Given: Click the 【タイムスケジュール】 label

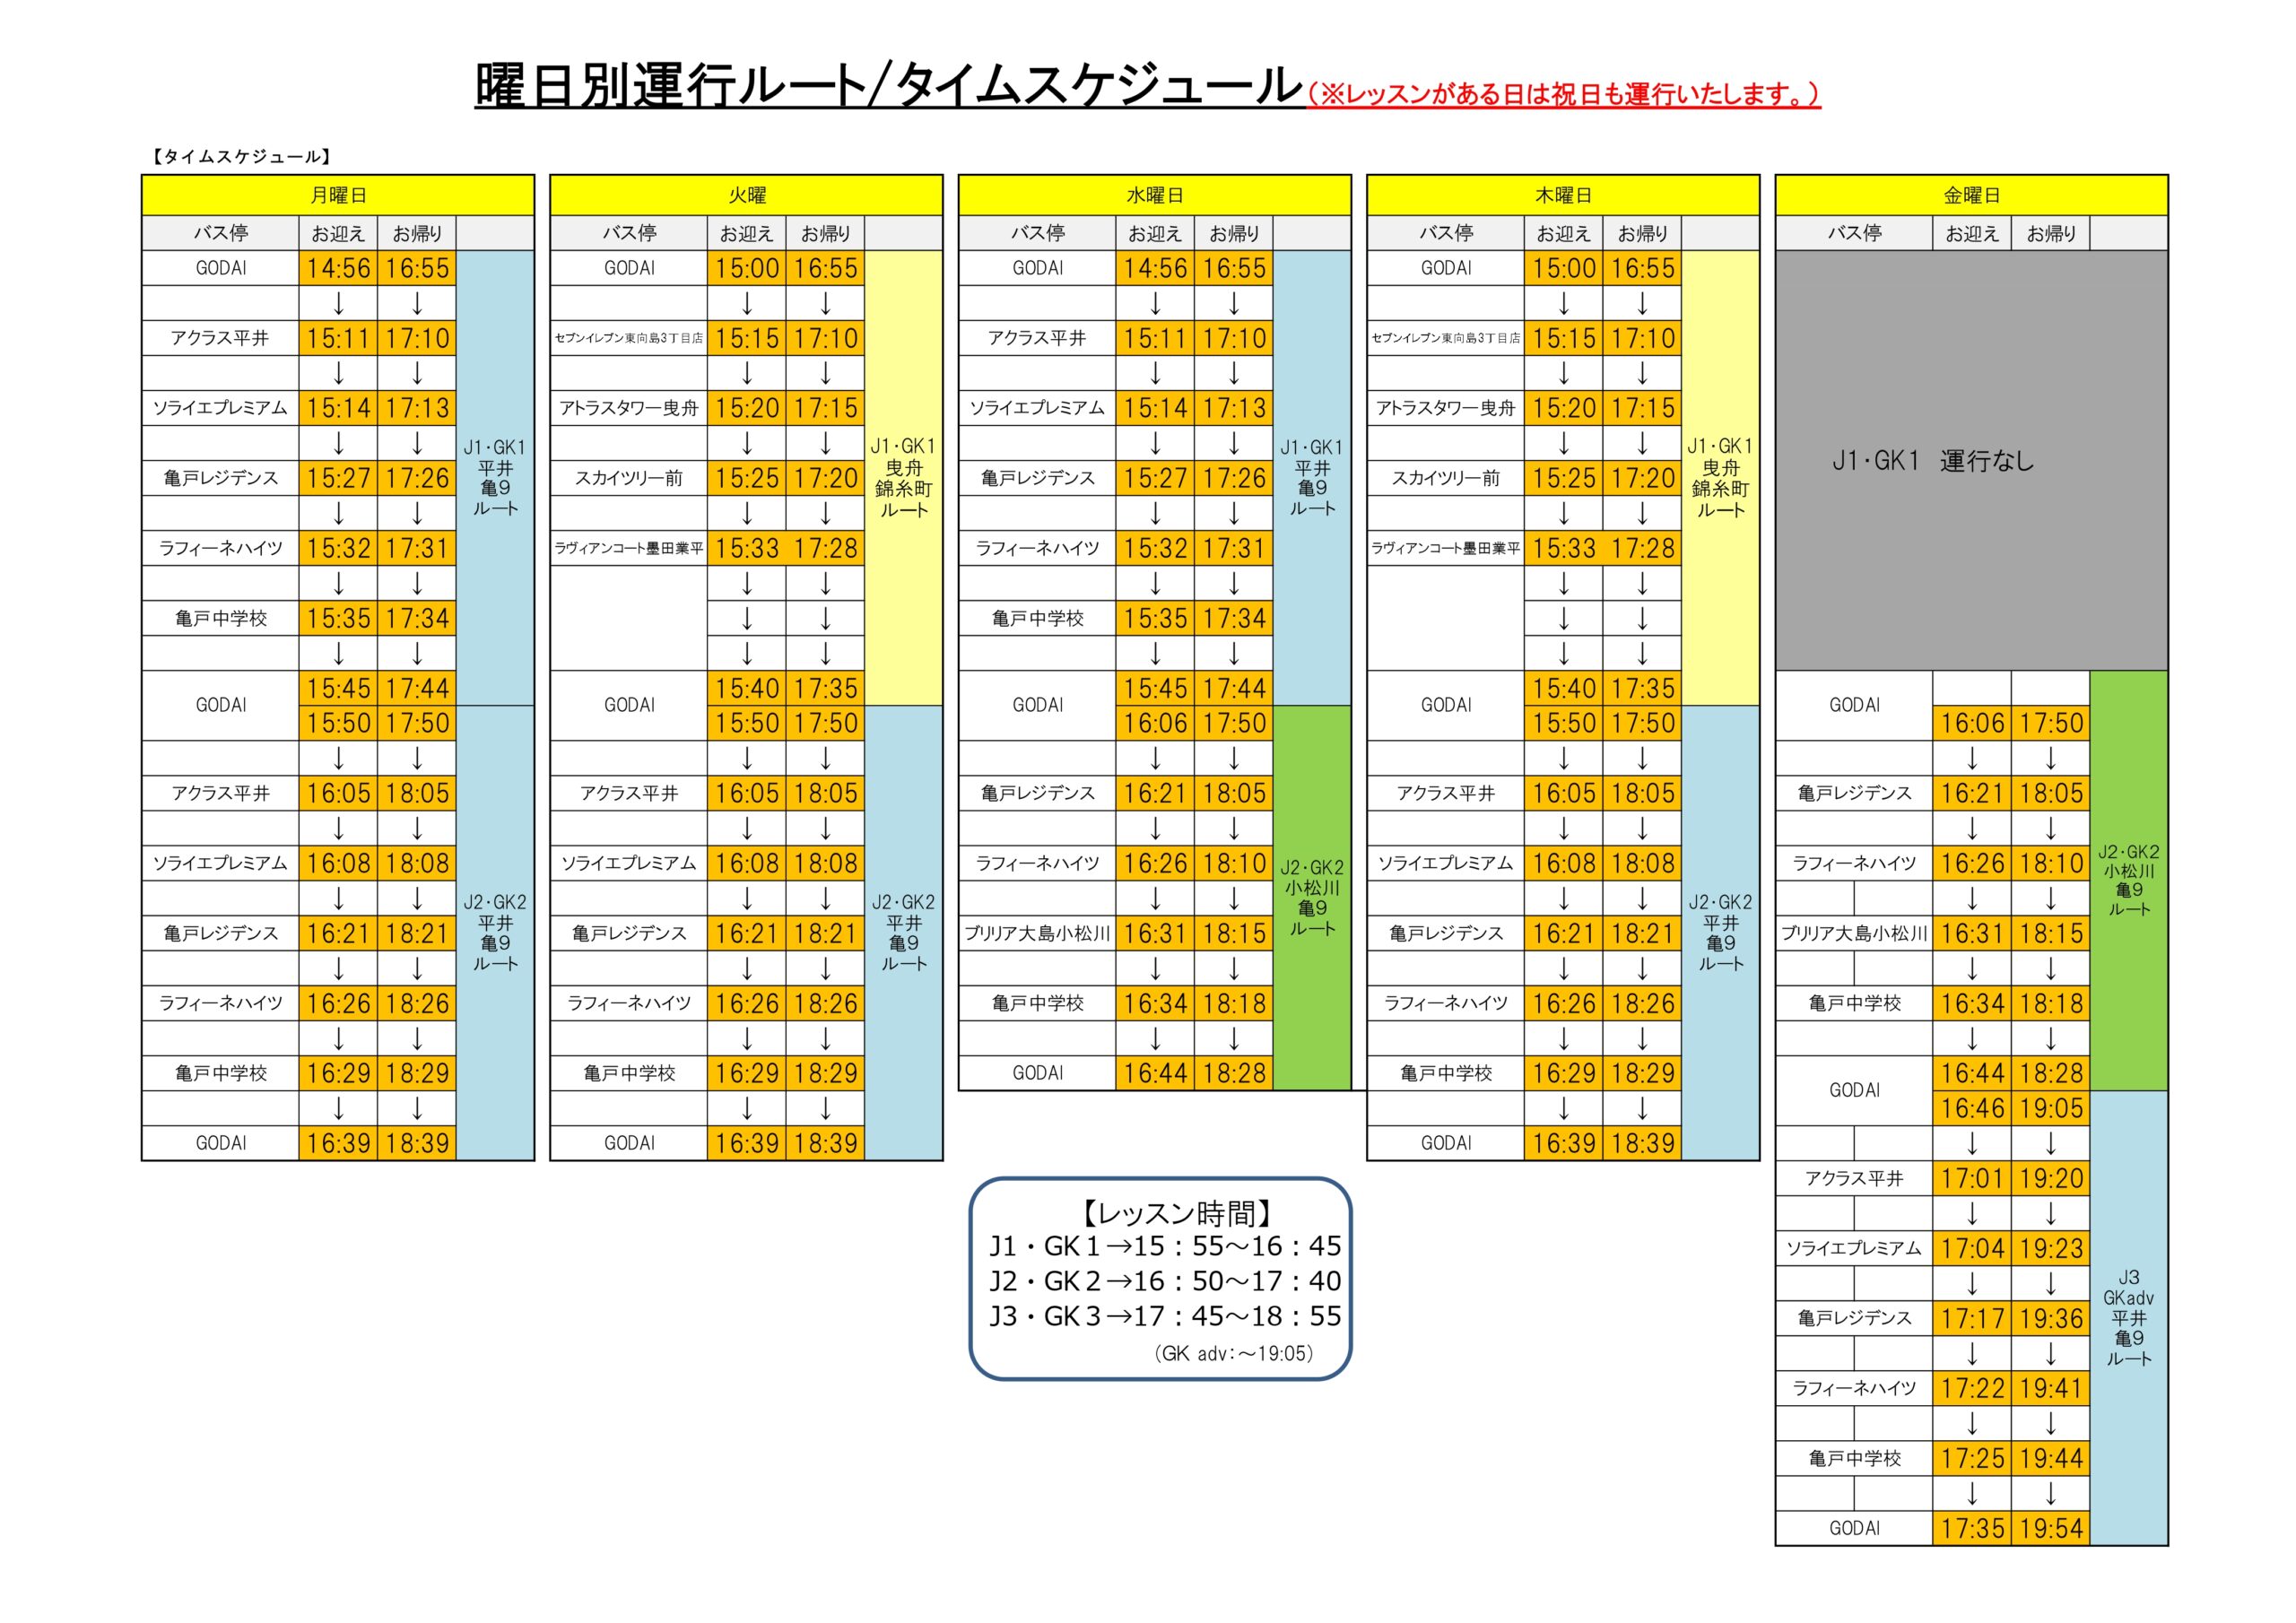Looking at the screenshot, I should tap(240, 156).
